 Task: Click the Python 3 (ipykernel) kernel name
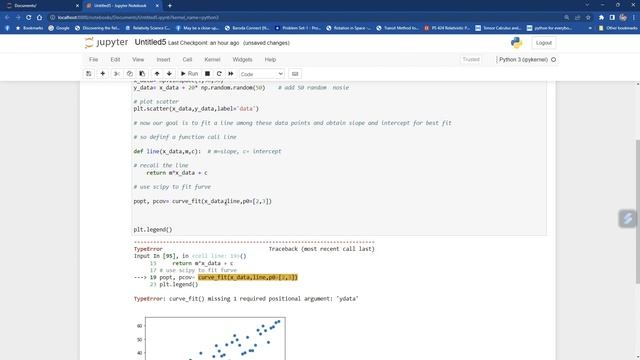pyautogui.click(x=523, y=60)
